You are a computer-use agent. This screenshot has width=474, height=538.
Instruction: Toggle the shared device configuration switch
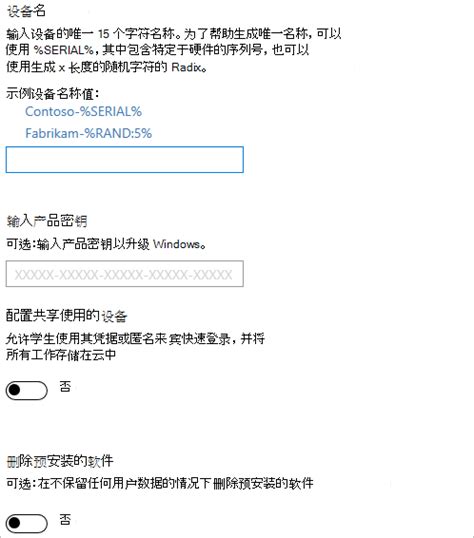26,390
